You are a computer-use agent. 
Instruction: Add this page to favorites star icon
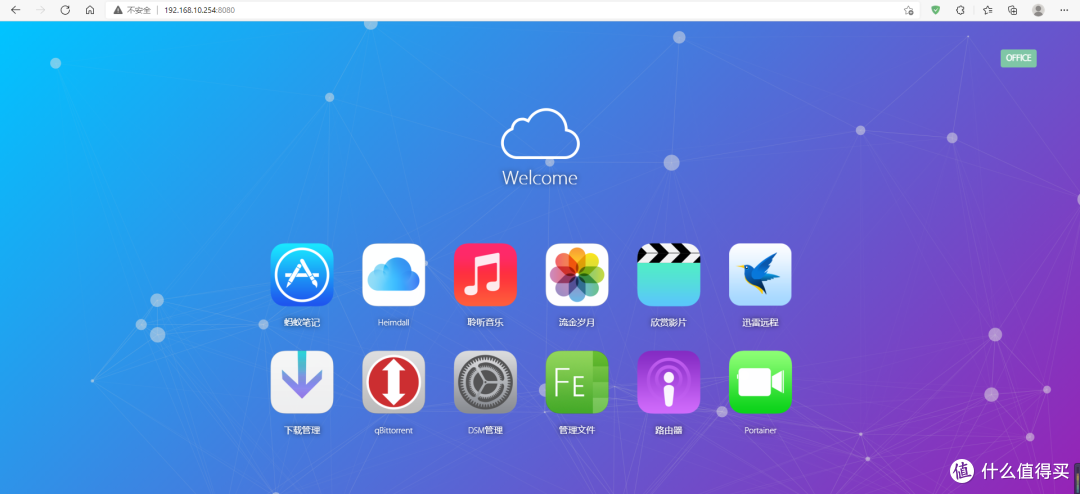tap(908, 10)
